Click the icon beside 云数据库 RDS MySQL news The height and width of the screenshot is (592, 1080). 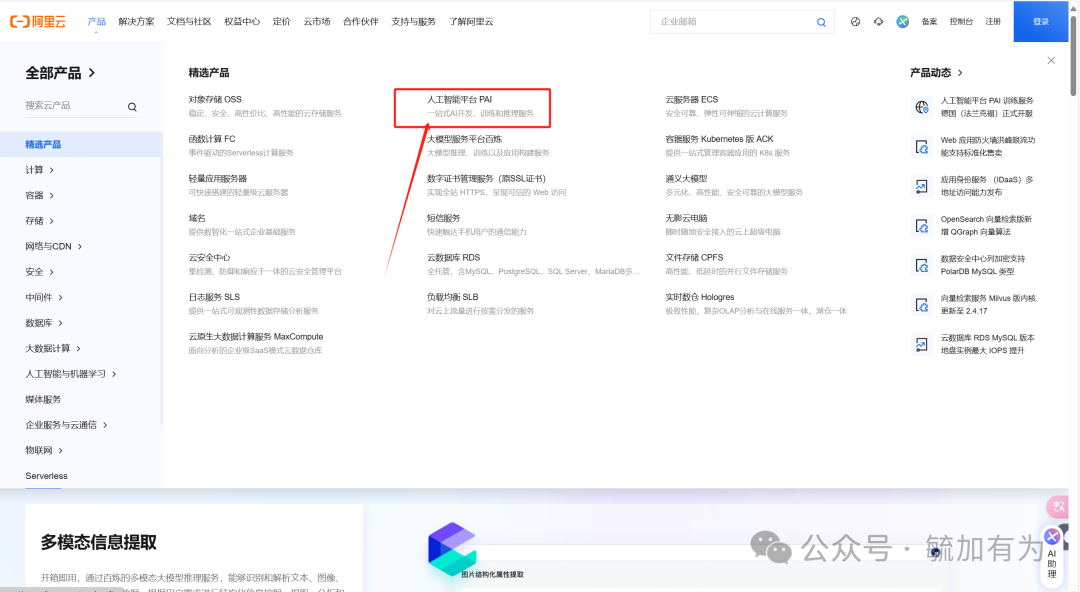click(922, 344)
